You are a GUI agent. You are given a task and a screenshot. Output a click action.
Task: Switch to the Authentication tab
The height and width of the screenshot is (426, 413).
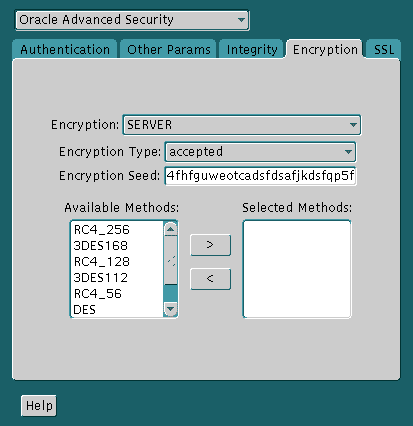click(x=65, y=50)
